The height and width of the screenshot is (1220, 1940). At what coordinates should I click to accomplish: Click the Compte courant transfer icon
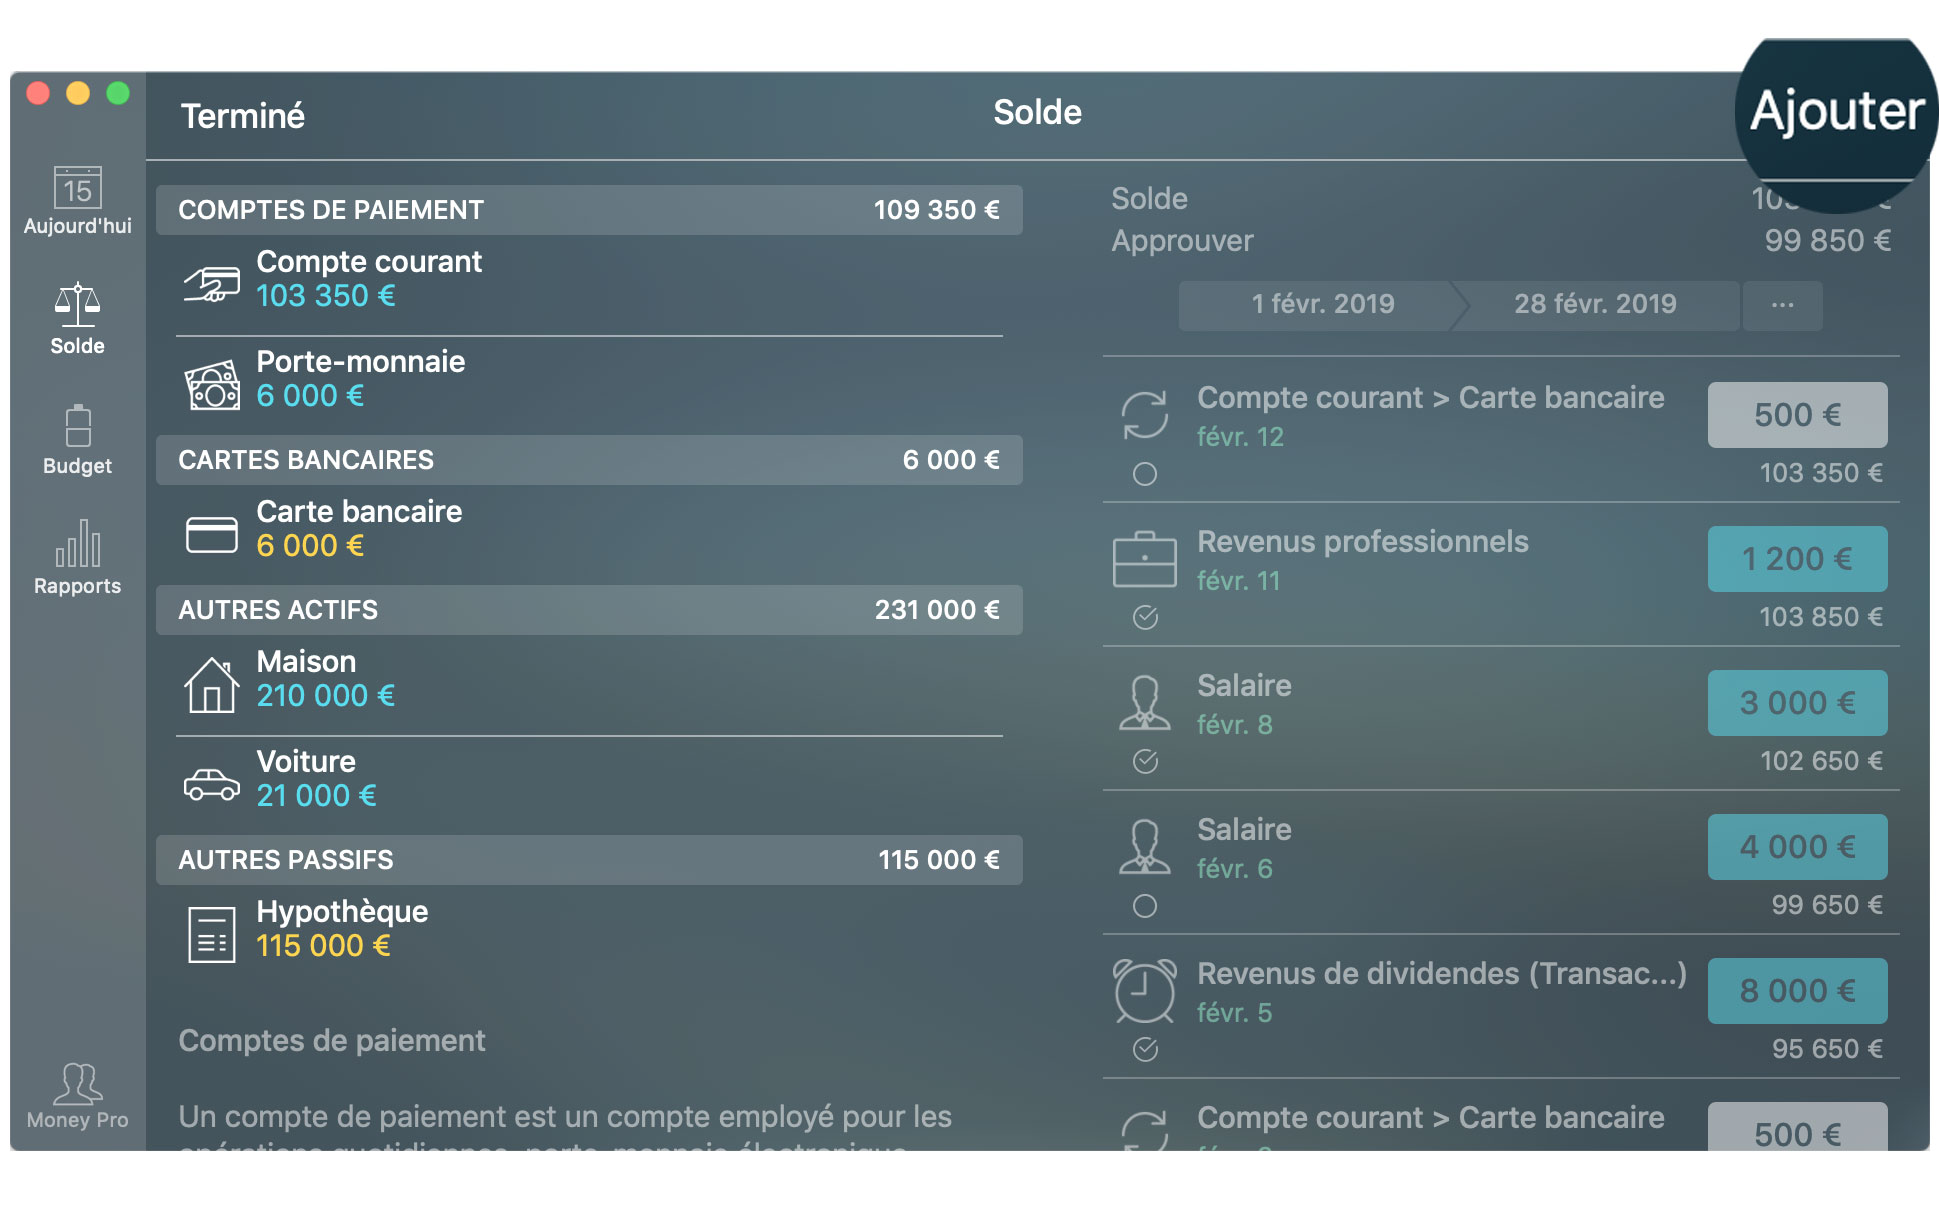click(1145, 415)
